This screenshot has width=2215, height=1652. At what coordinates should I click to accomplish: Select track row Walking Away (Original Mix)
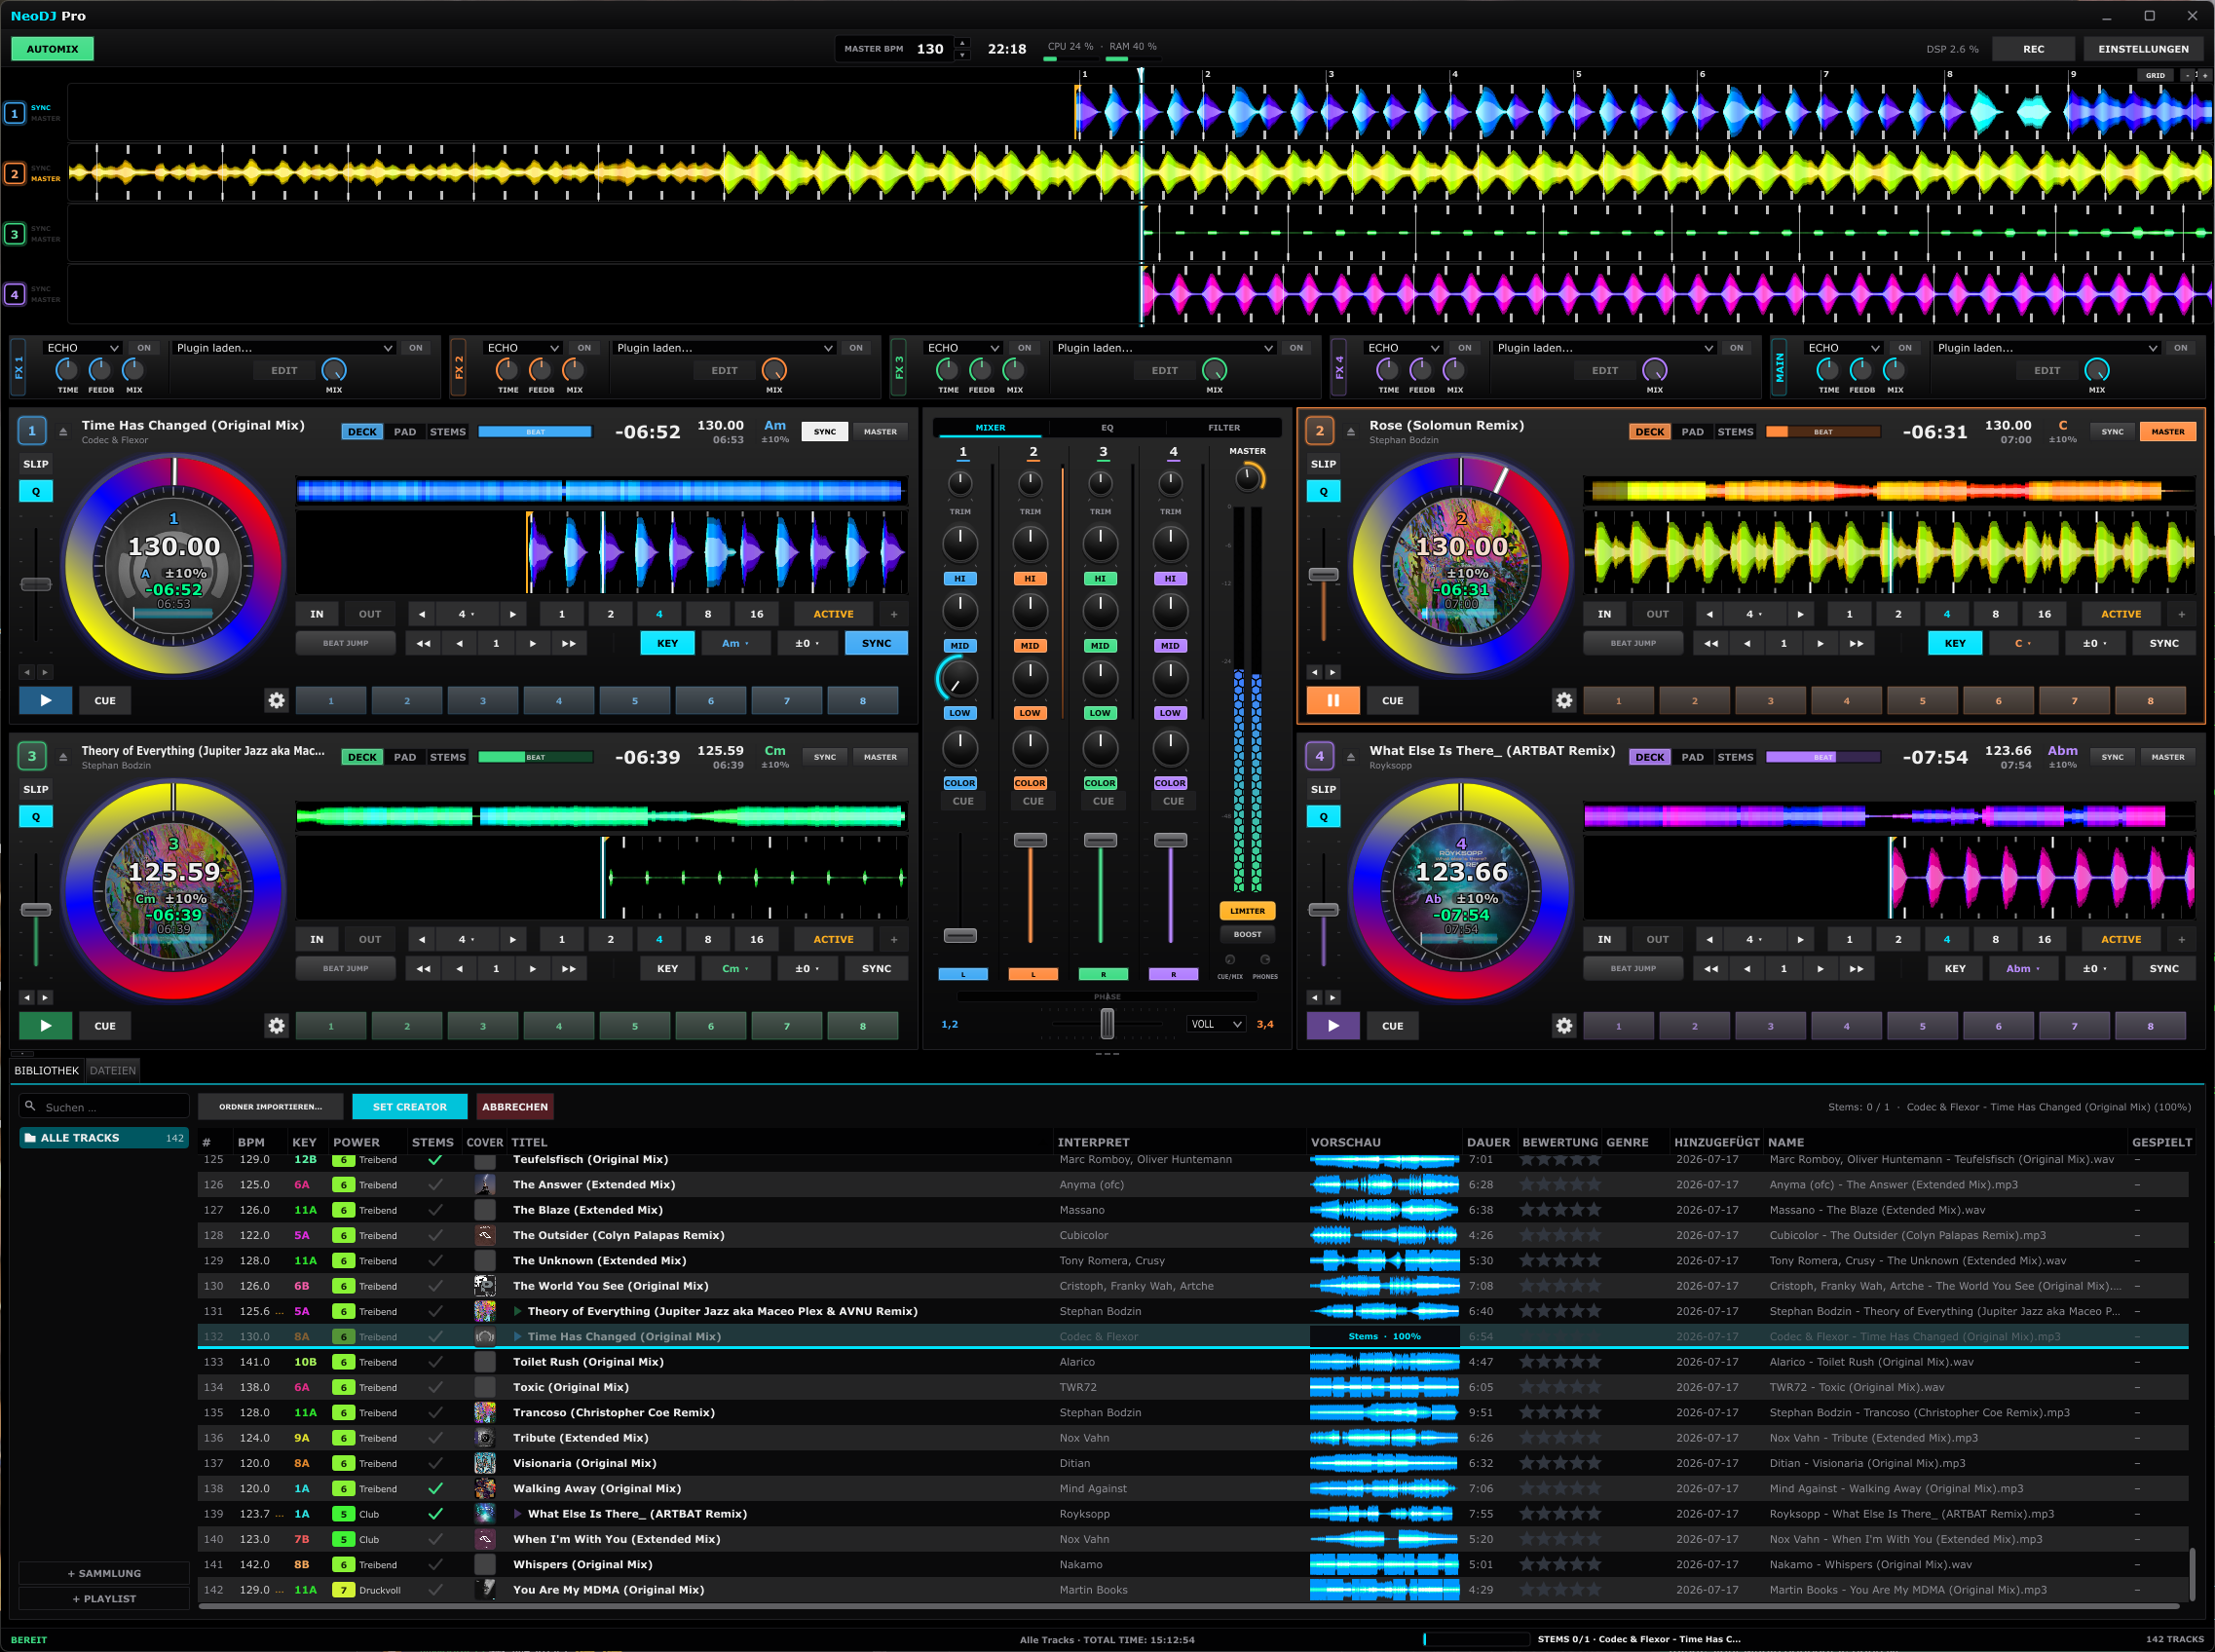1193,1489
